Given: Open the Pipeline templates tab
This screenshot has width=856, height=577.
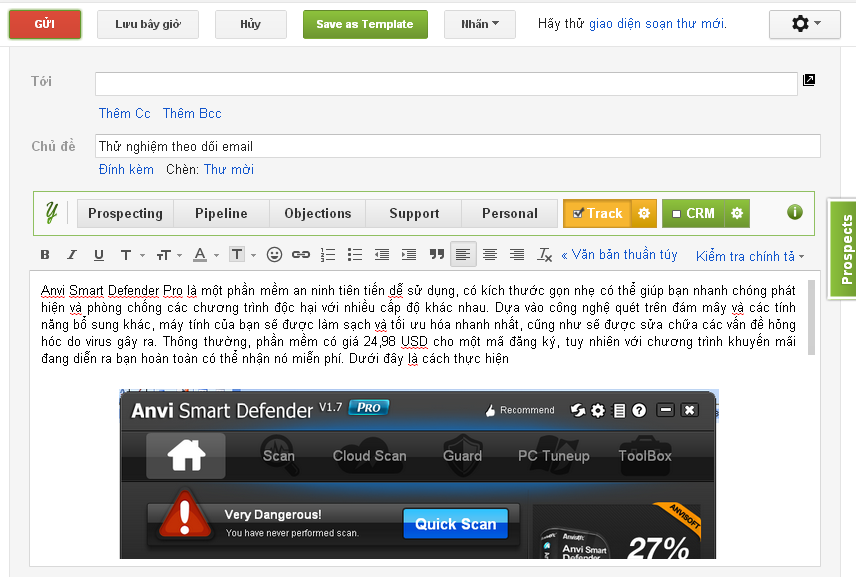Looking at the screenshot, I should tap(221, 213).
